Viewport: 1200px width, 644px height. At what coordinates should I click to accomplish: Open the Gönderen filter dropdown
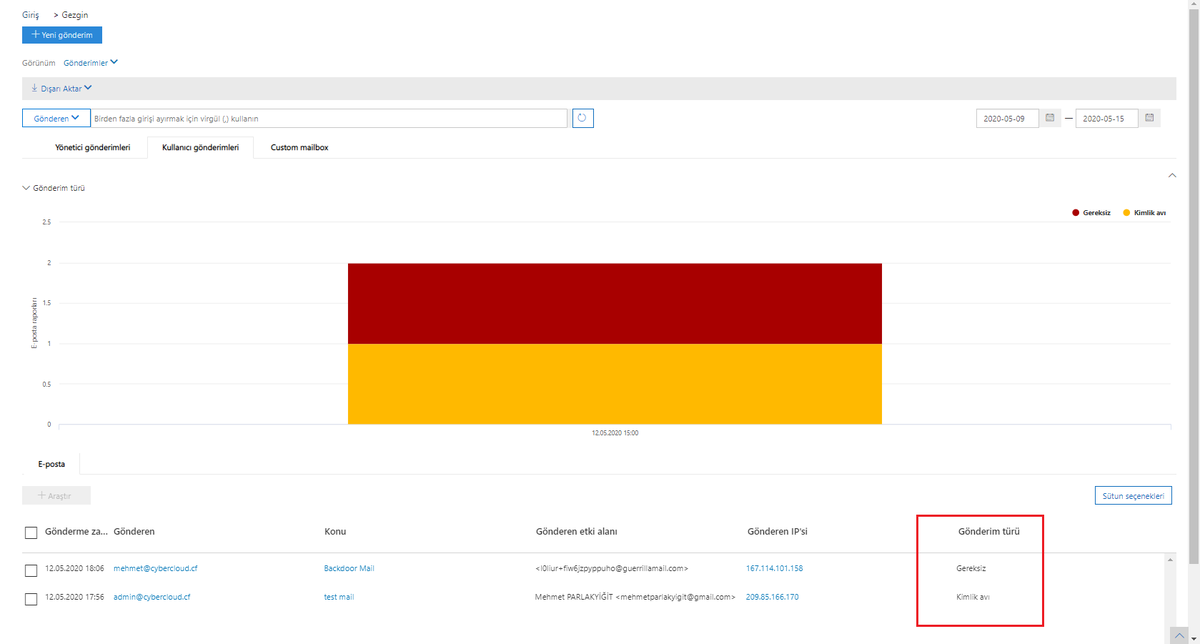pyautogui.click(x=56, y=118)
